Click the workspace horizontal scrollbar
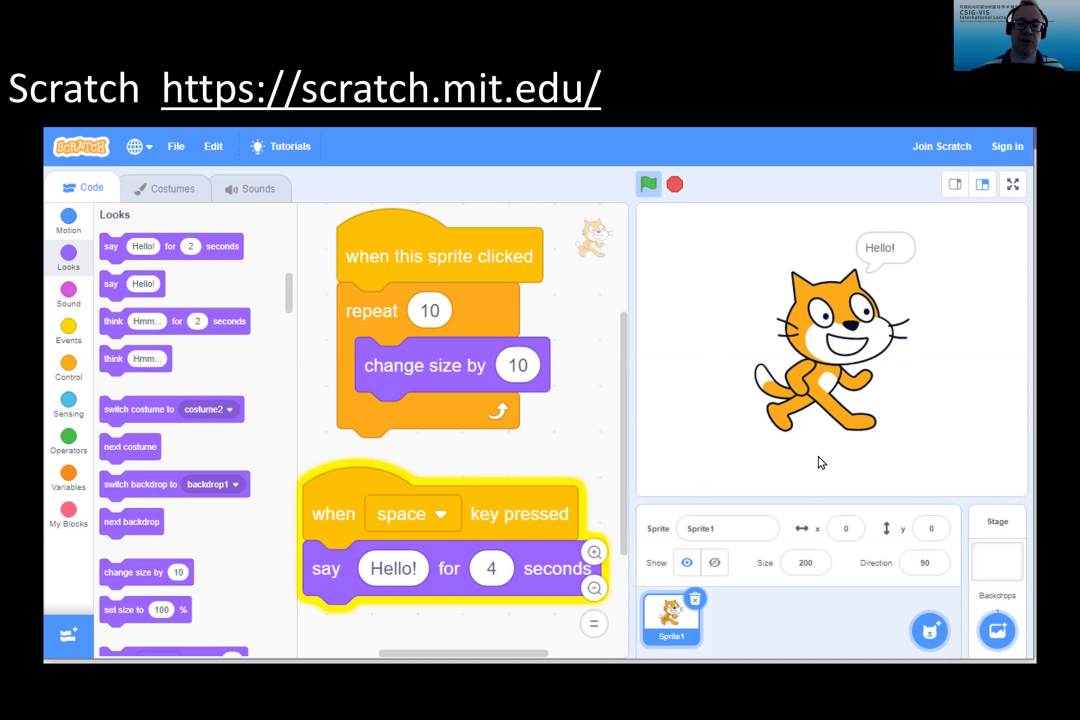This screenshot has height=720, width=1080. (x=464, y=653)
